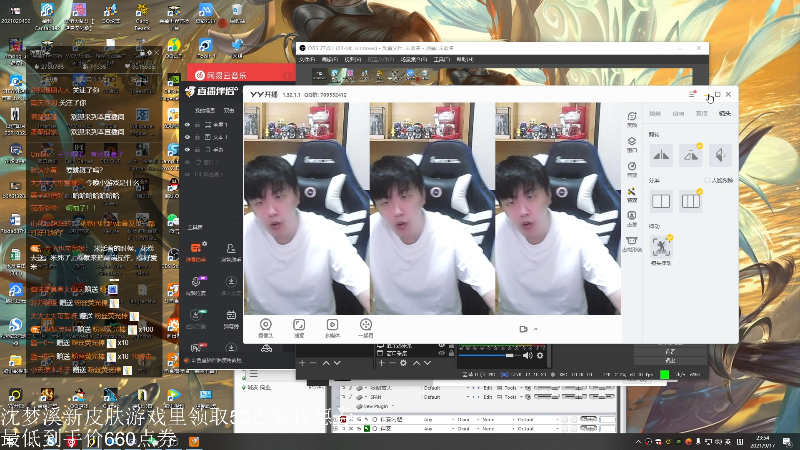
Task: Open the Windows notification center icon
Action: [x=788, y=441]
